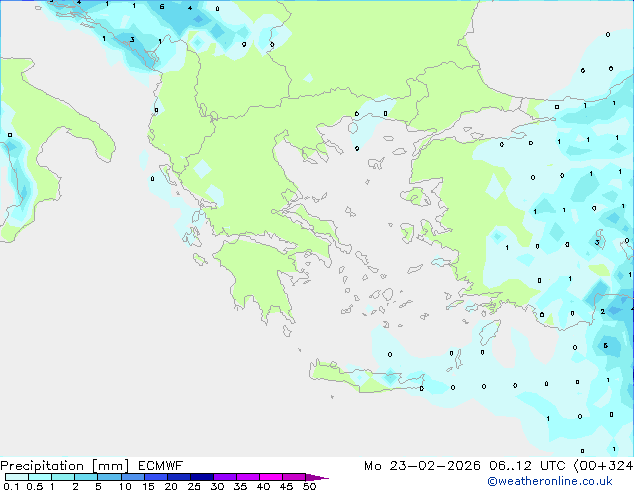
Task: Click the legend label 25
Action: (x=194, y=486)
